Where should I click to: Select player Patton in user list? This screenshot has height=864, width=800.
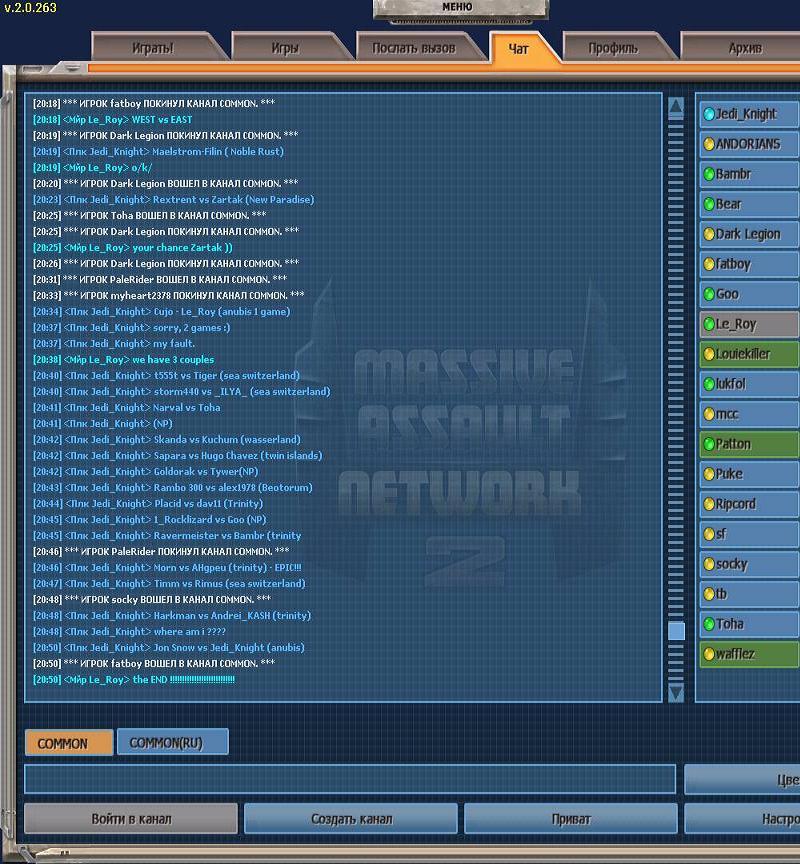(749, 444)
